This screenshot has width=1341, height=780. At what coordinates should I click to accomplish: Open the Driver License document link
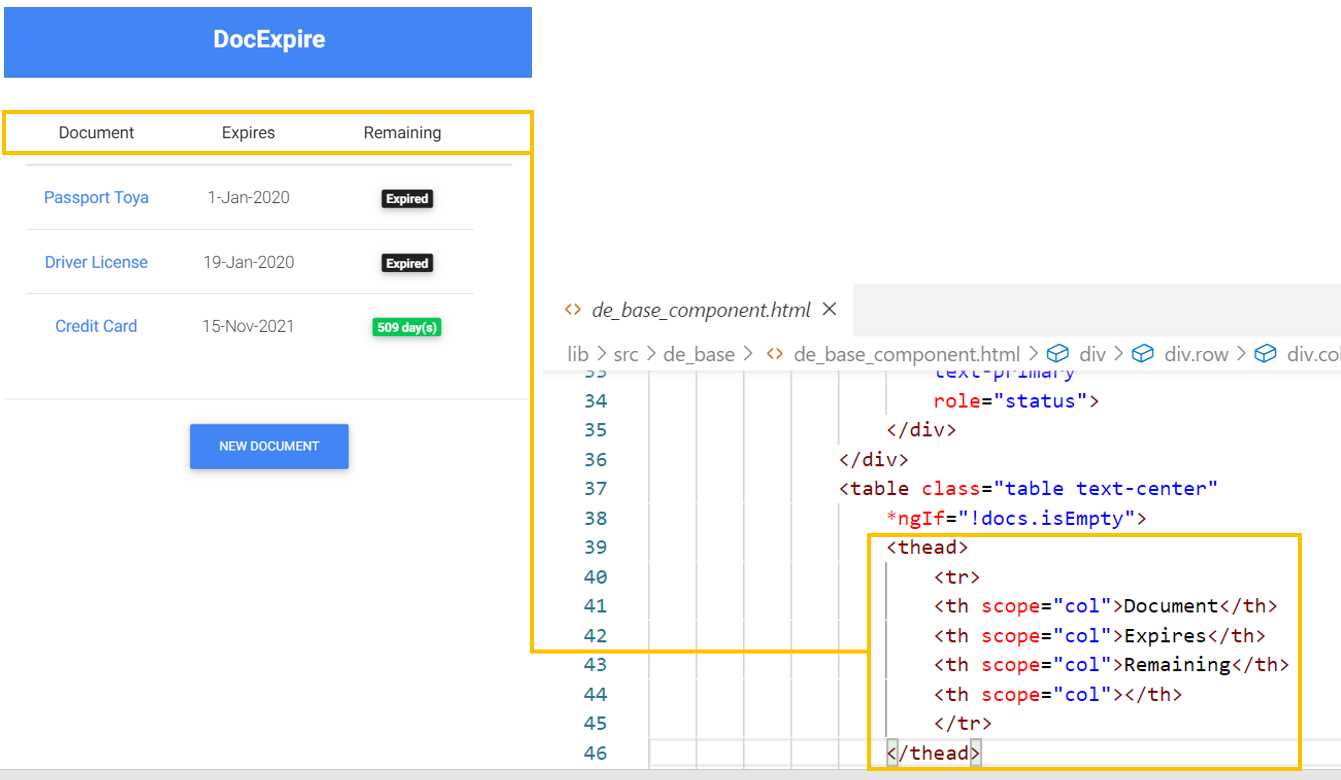[x=95, y=262]
